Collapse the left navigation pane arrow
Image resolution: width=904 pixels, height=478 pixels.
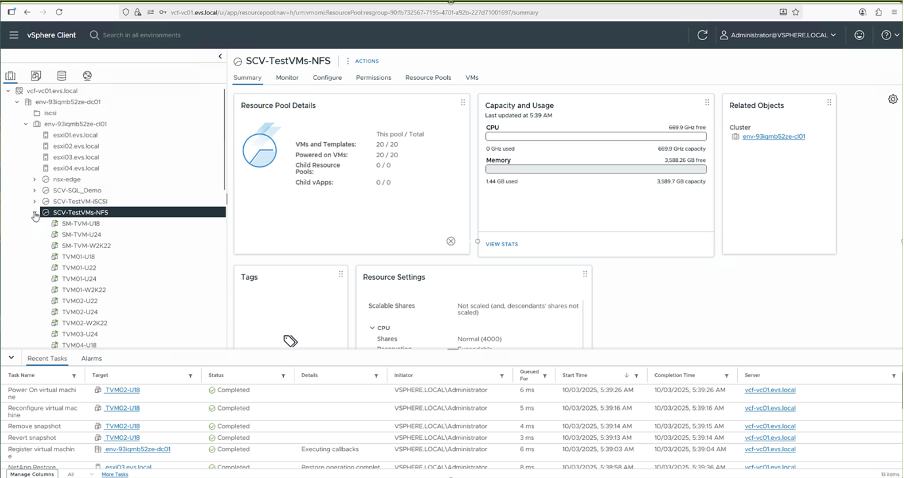(220, 56)
